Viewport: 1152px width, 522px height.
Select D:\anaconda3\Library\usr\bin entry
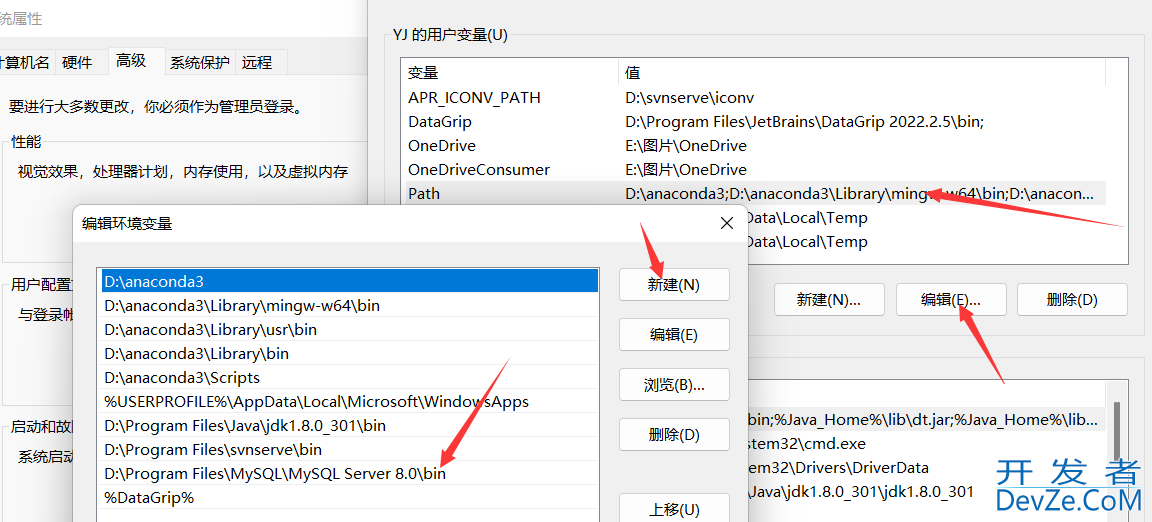(350, 329)
